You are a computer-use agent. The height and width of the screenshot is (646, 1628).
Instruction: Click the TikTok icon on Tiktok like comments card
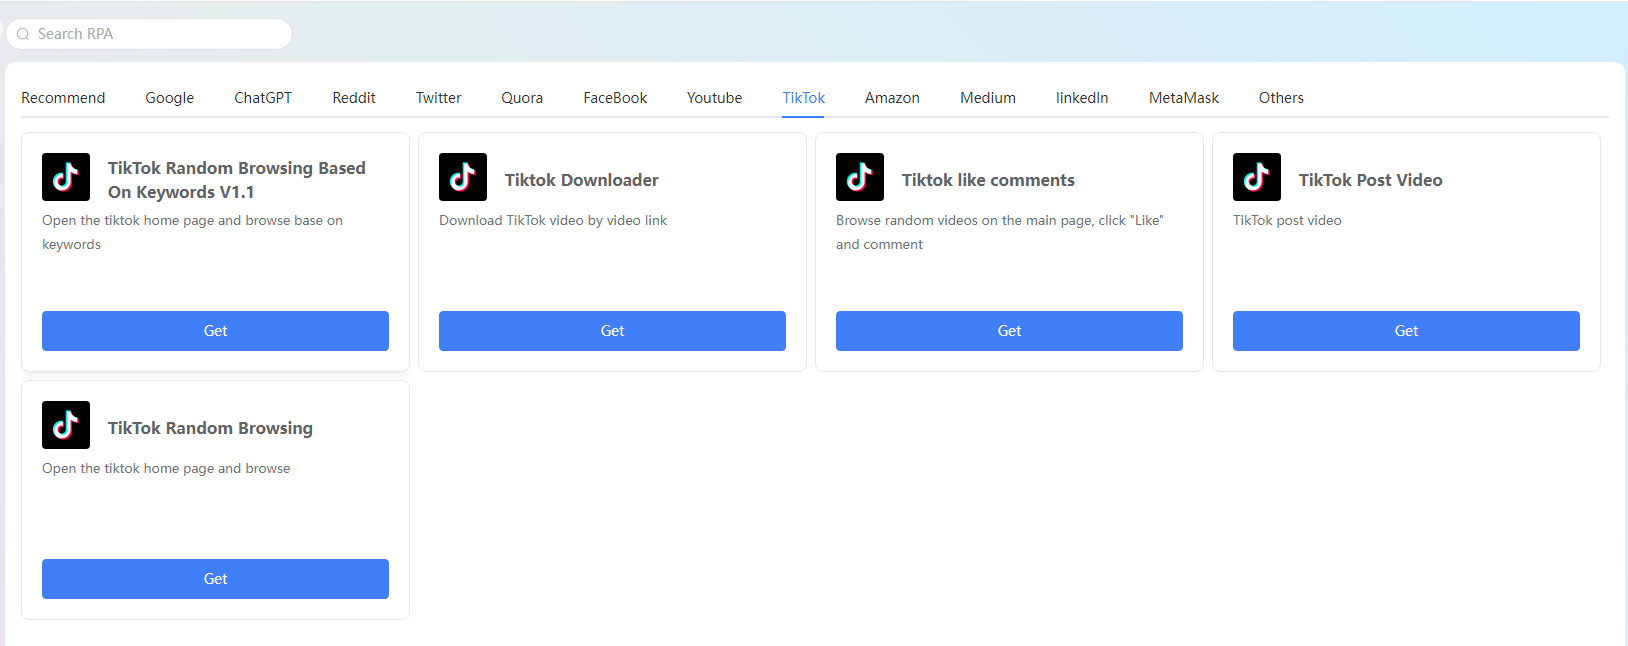tap(860, 177)
